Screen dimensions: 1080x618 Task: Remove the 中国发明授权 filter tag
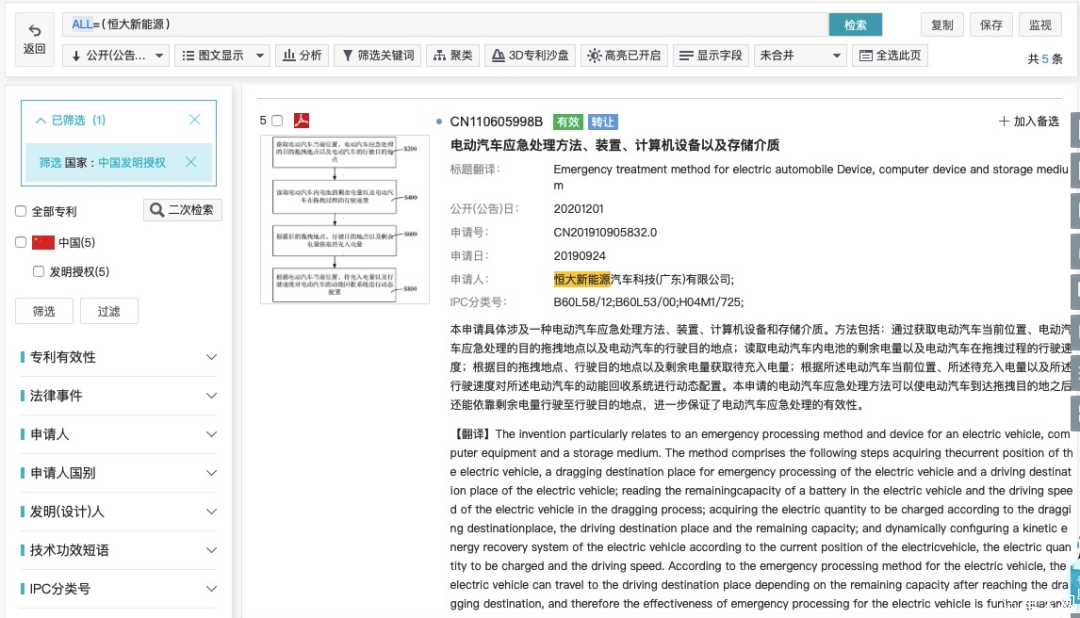point(191,162)
